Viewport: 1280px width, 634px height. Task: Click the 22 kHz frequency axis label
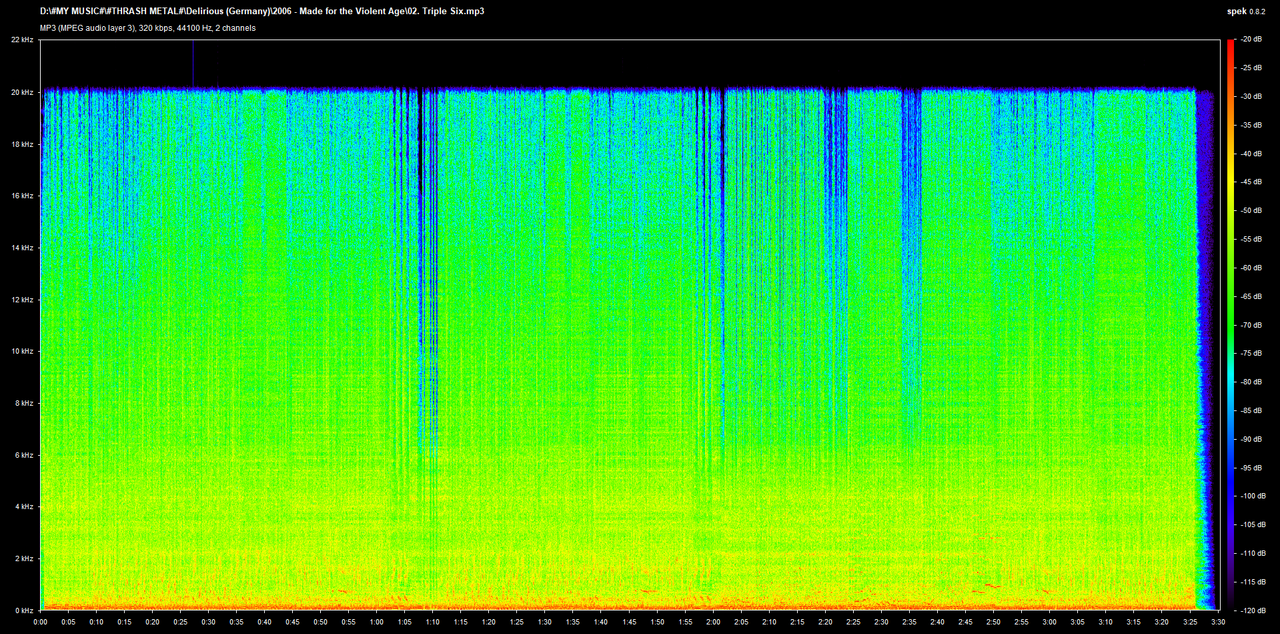click(23, 40)
